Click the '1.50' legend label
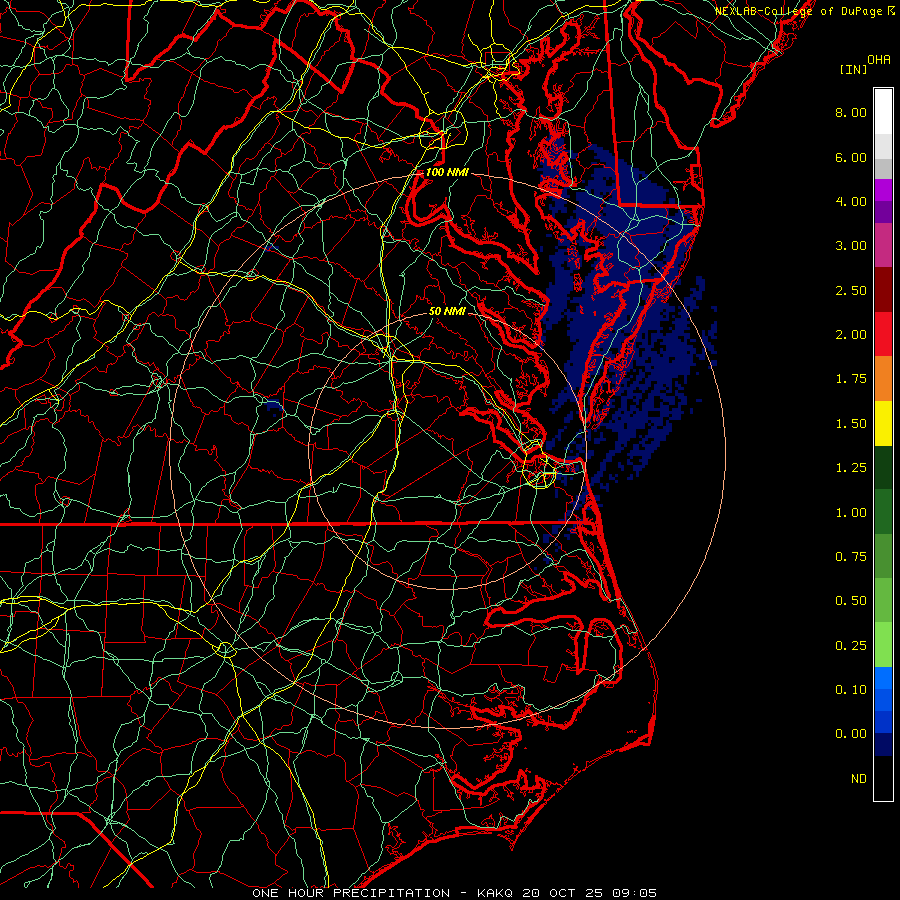Viewport: 900px width, 900px height. coord(851,424)
